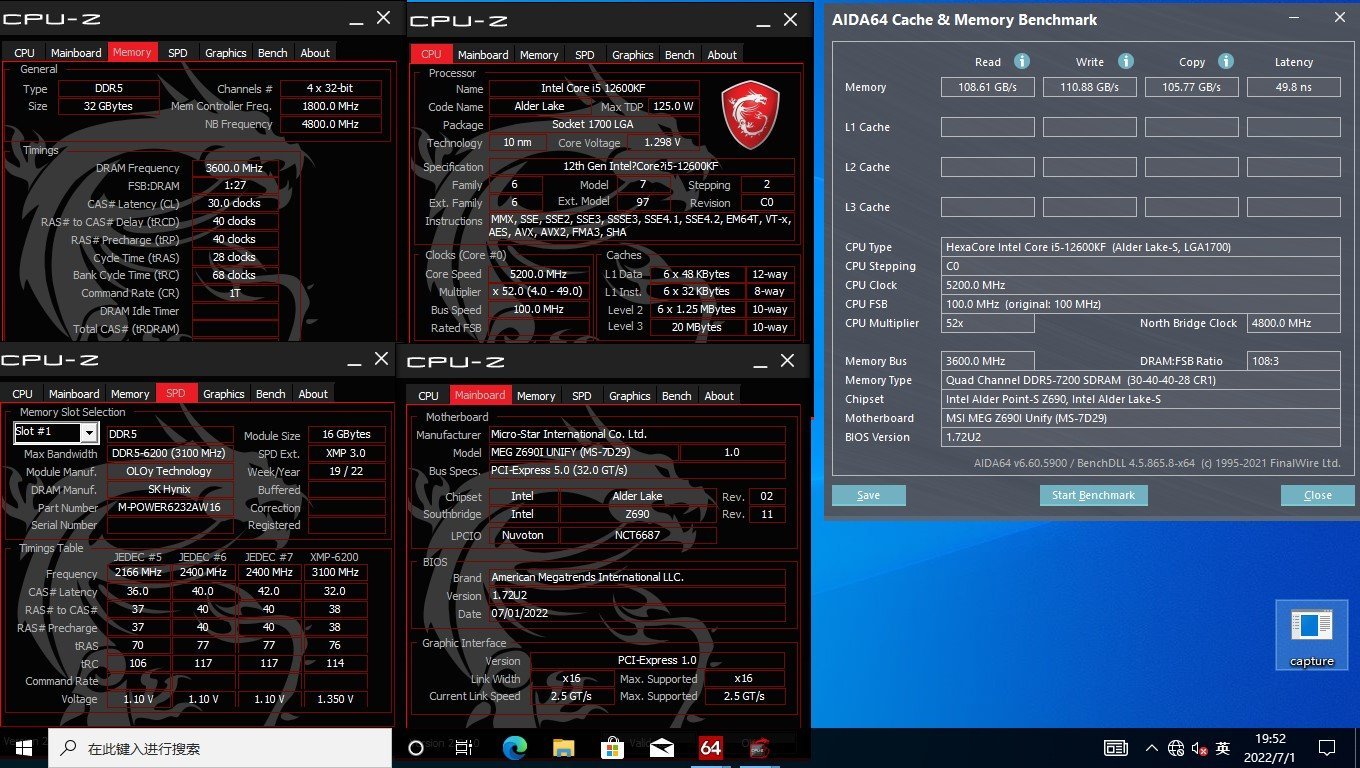Click the NB Frequency value 4800.0 MHz

pos(330,124)
